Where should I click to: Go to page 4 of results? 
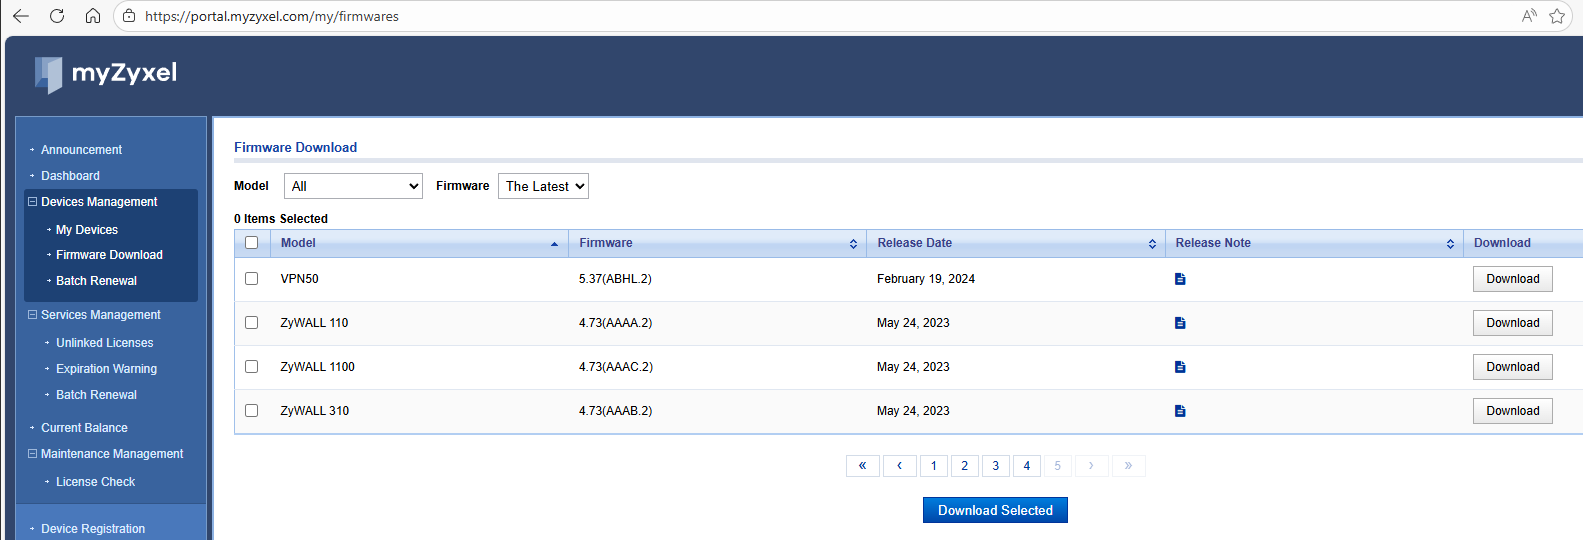(x=1027, y=466)
